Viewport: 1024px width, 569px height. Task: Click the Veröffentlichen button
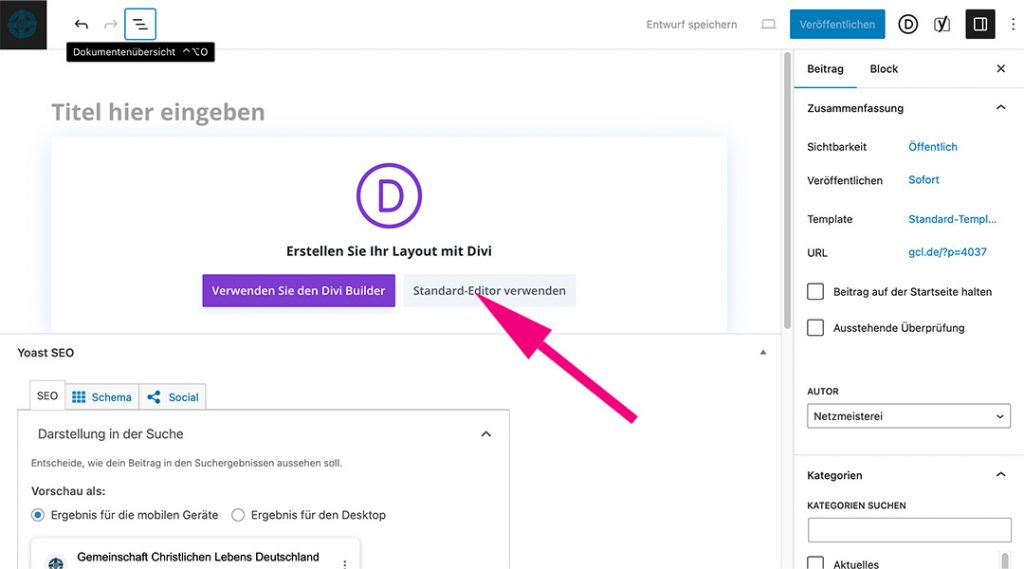837,24
